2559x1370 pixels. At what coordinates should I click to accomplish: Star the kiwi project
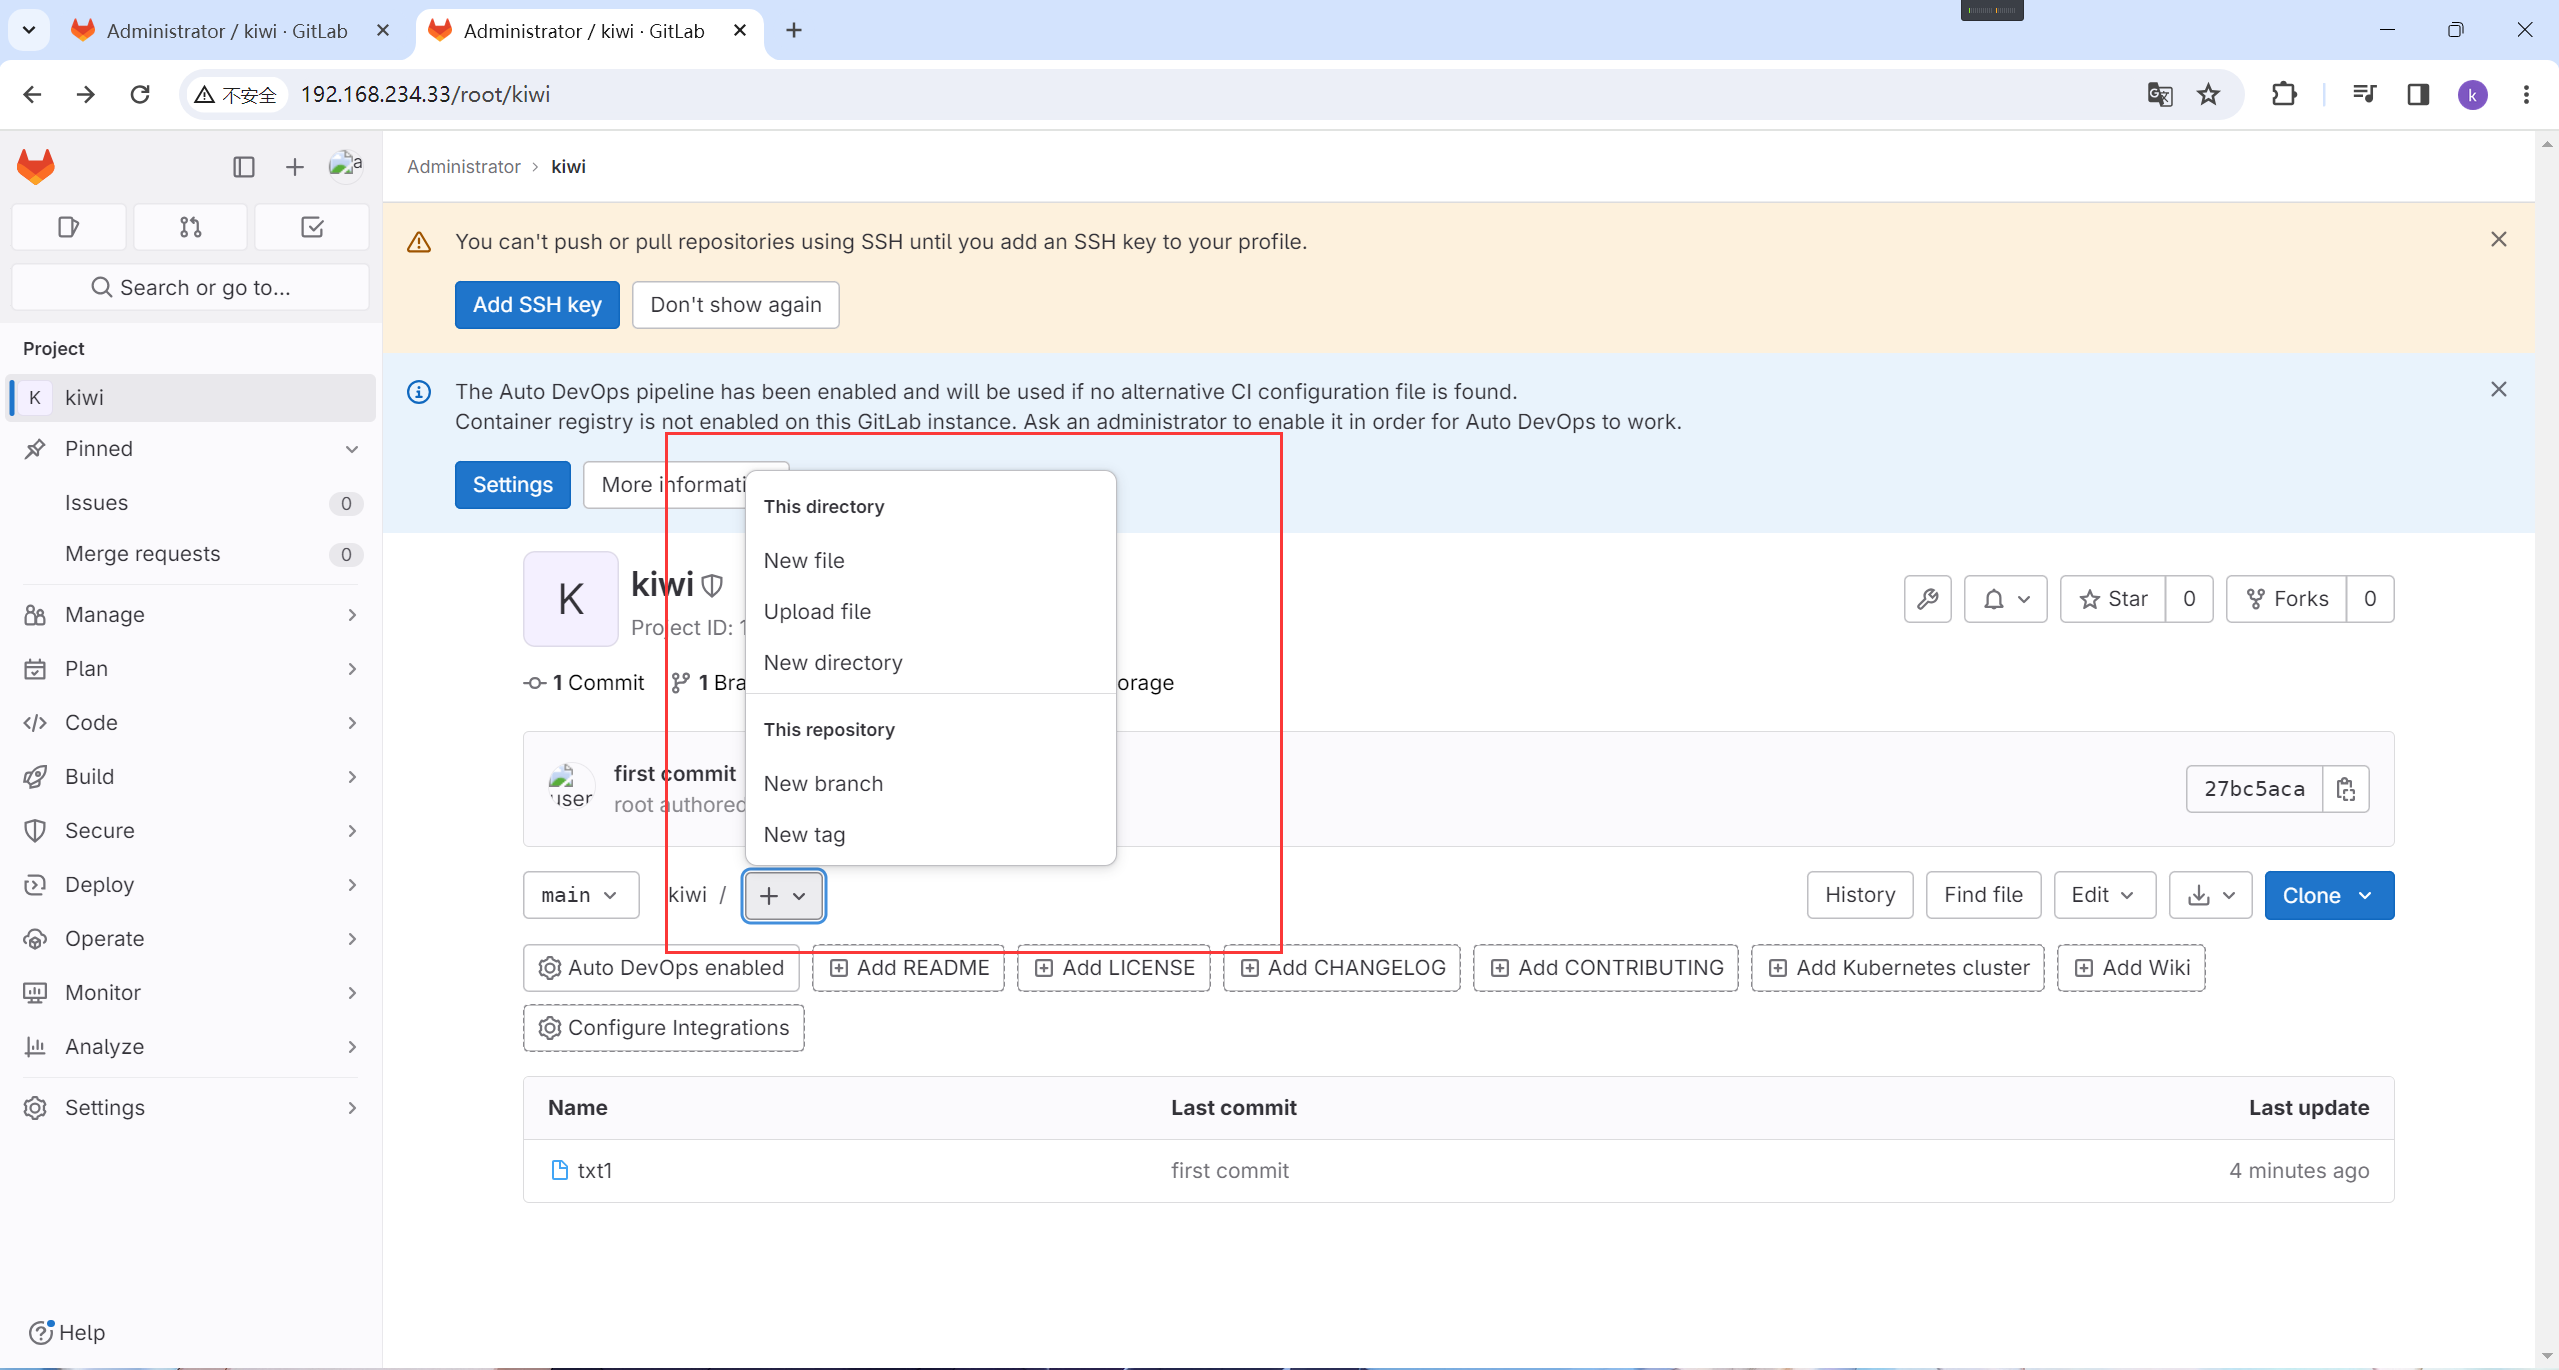(2113, 599)
